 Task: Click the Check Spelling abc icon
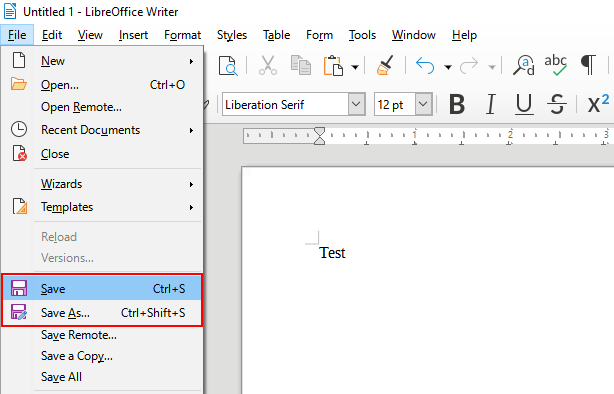(555, 65)
